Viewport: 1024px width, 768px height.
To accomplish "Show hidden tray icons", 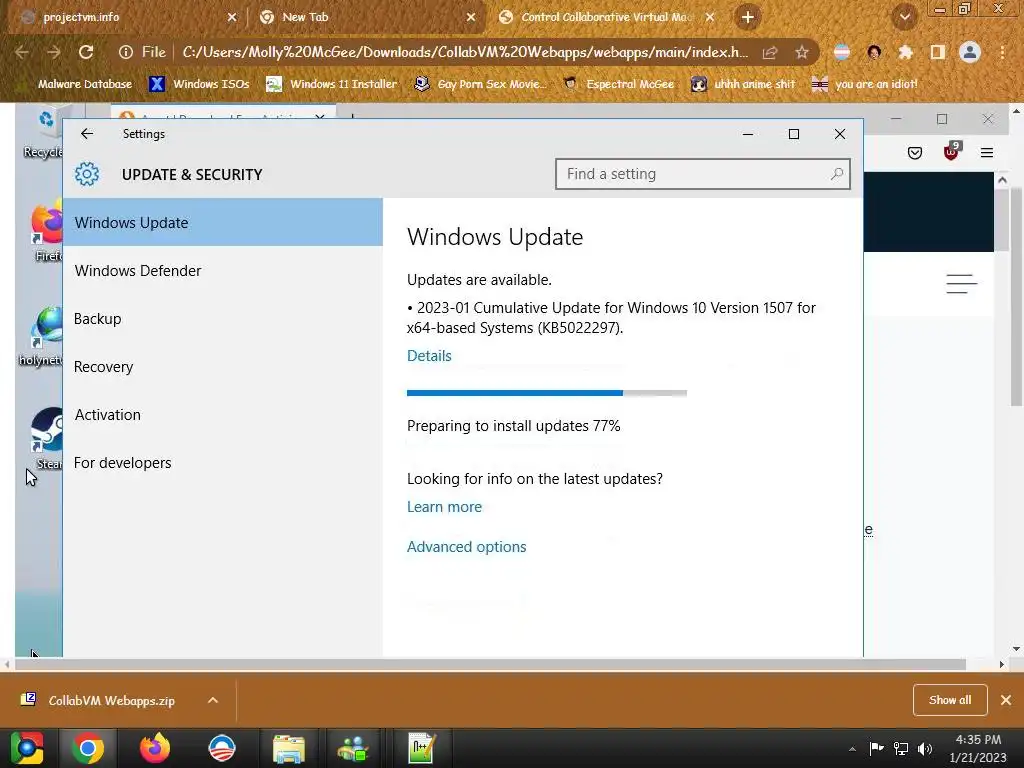I will [852, 749].
